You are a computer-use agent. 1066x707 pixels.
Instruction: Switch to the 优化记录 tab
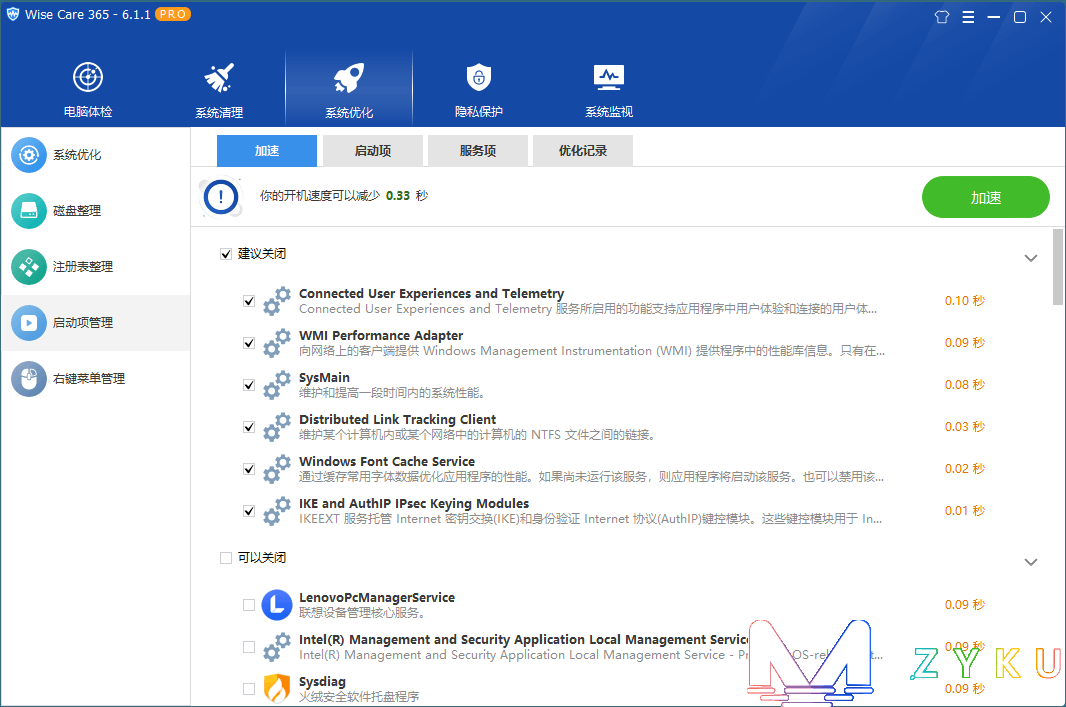[x=583, y=150]
